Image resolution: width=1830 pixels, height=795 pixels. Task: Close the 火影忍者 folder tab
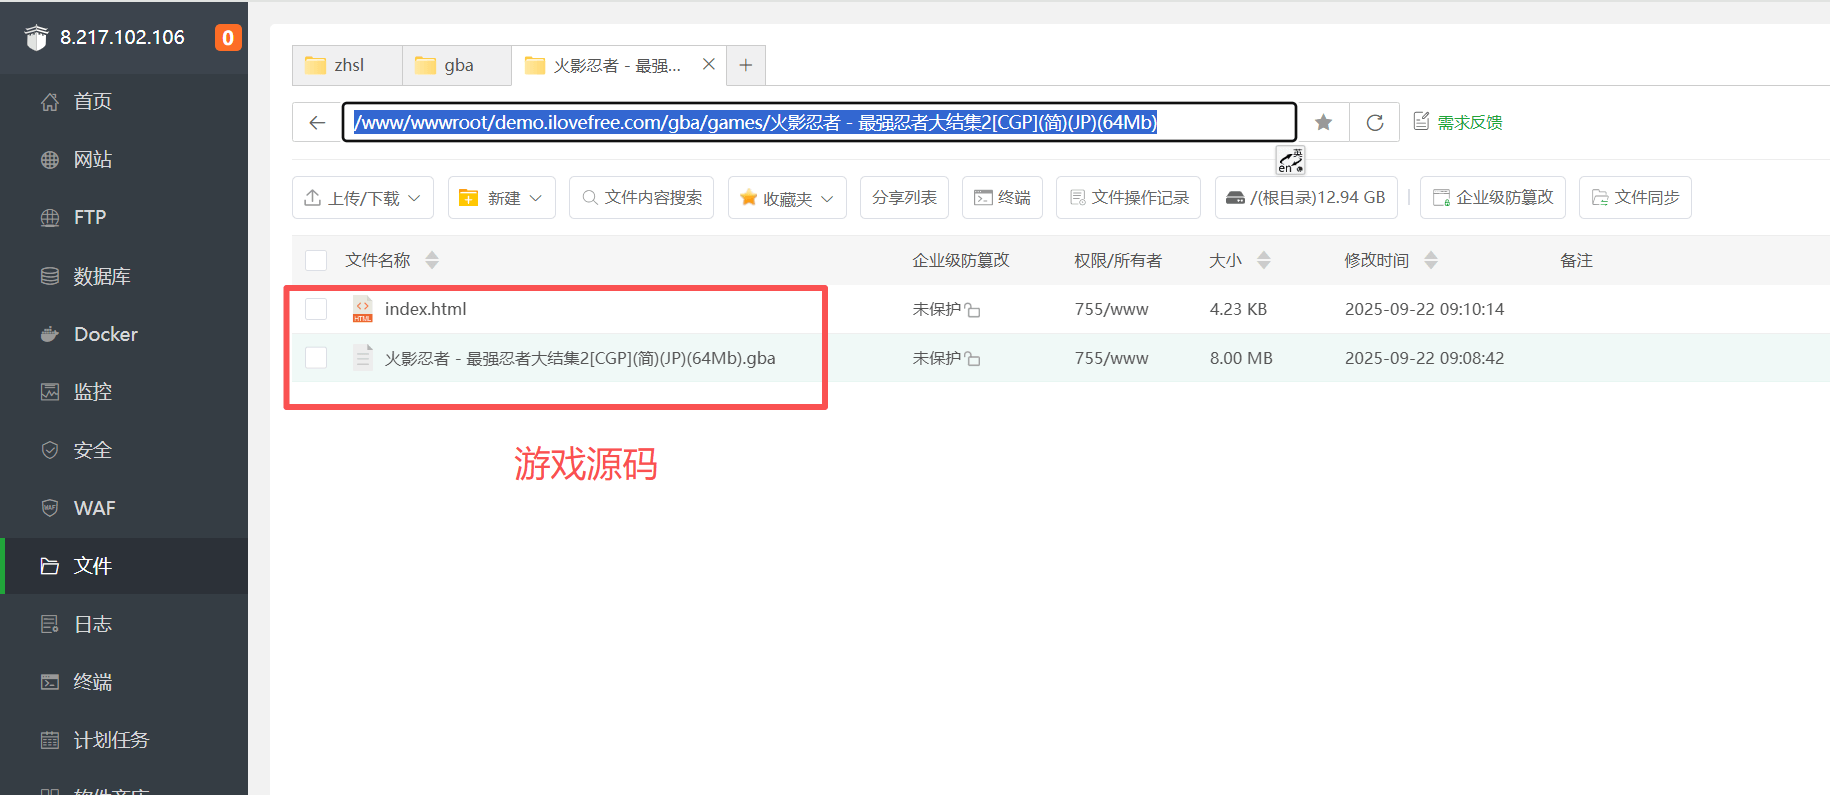click(x=708, y=64)
